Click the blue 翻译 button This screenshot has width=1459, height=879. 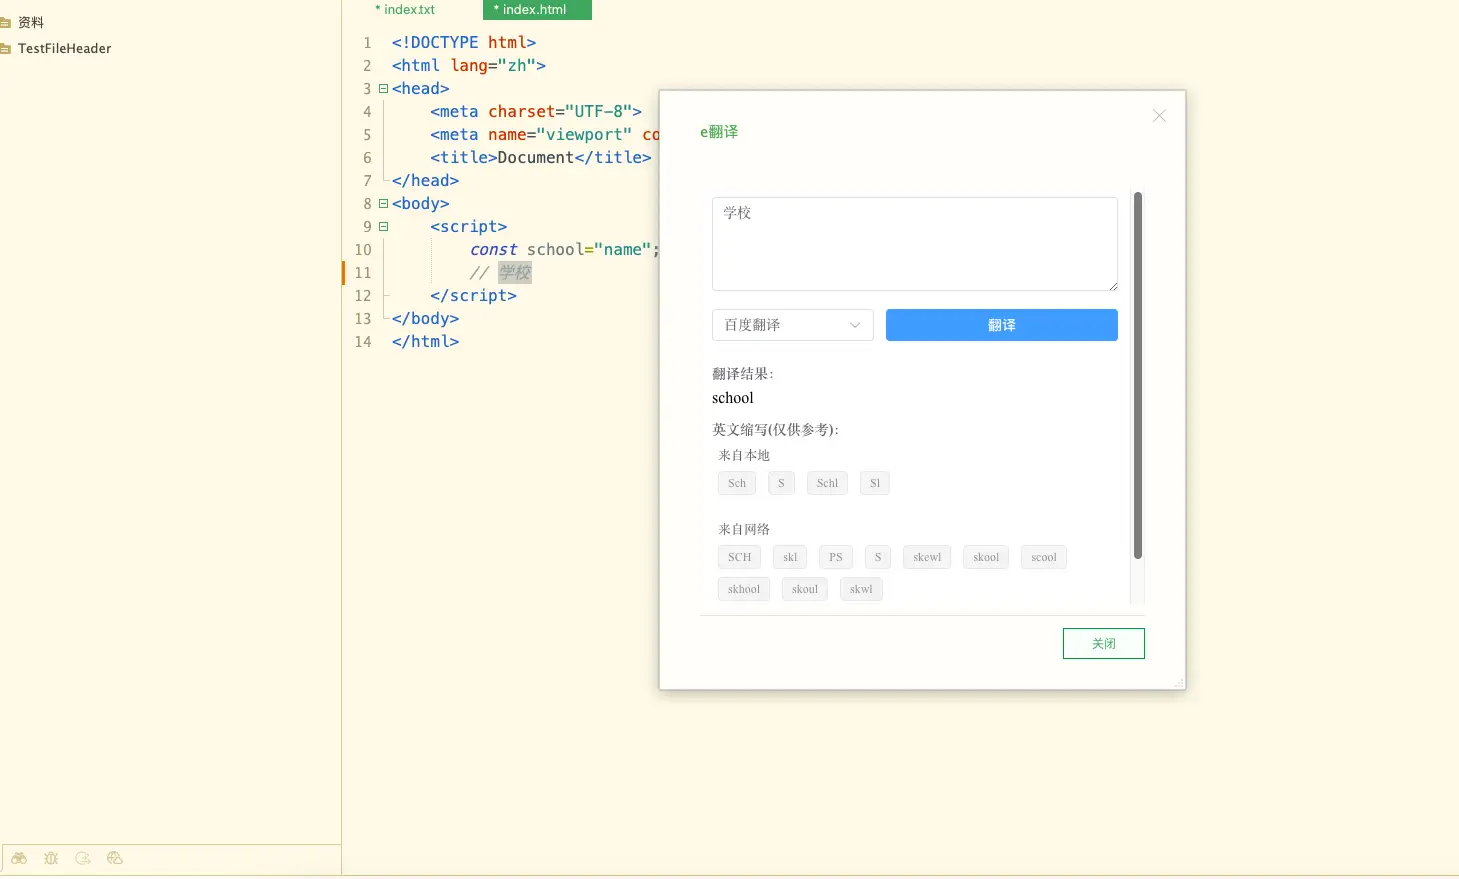(1002, 325)
